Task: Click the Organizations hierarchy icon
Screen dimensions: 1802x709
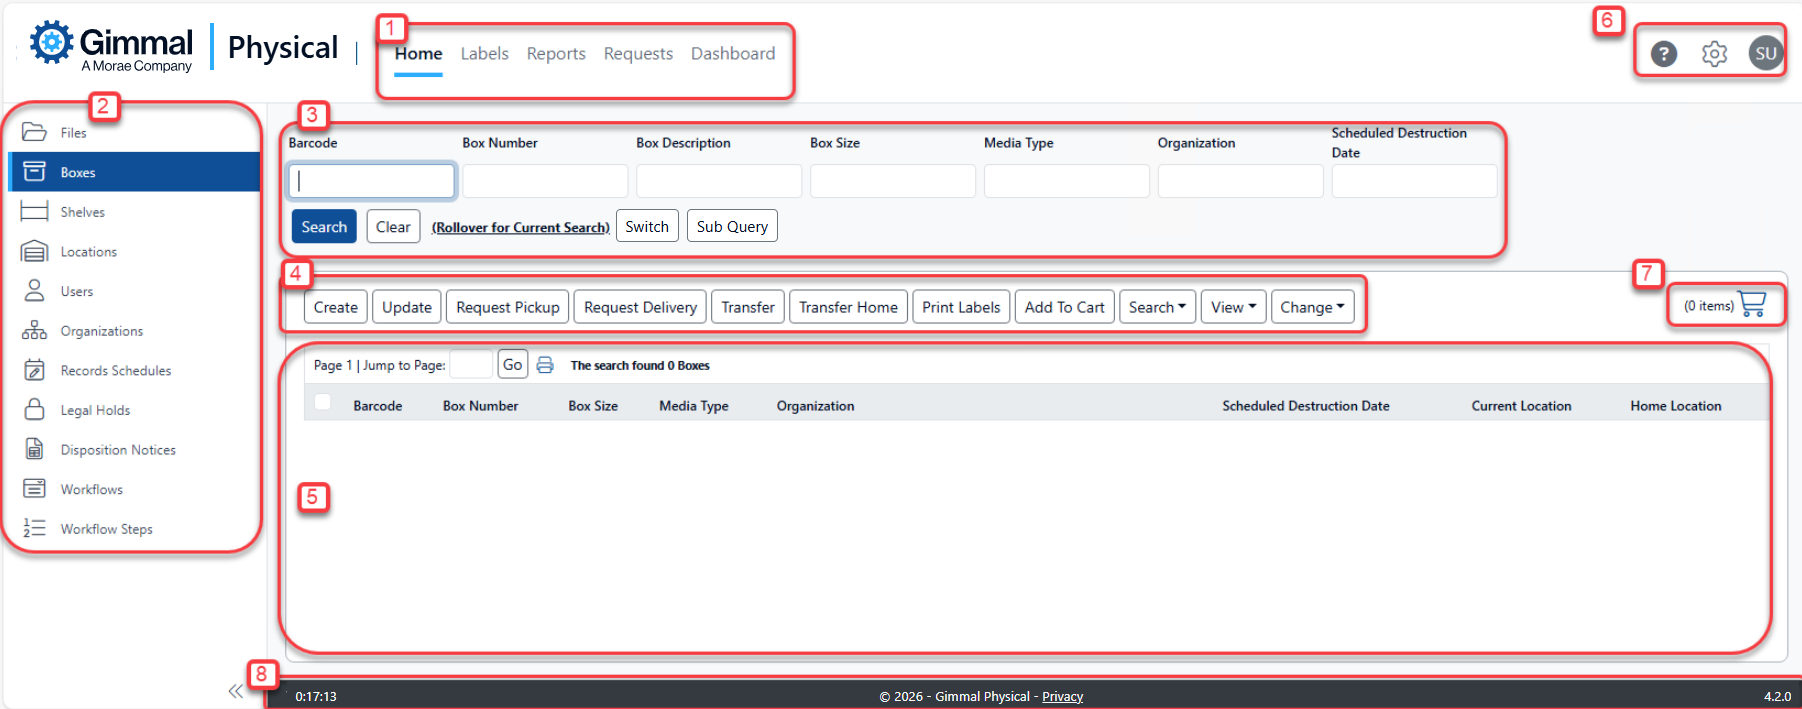Action: click(x=34, y=331)
